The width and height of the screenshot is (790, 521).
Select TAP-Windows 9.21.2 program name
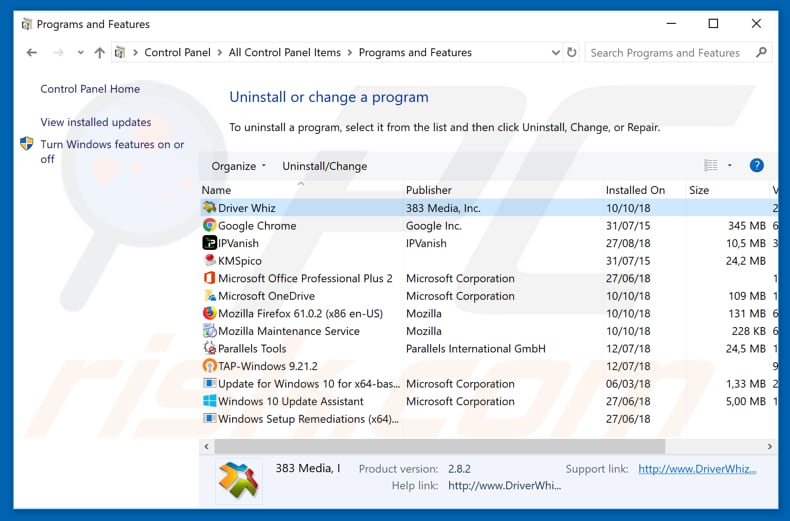tap(268, 366)
